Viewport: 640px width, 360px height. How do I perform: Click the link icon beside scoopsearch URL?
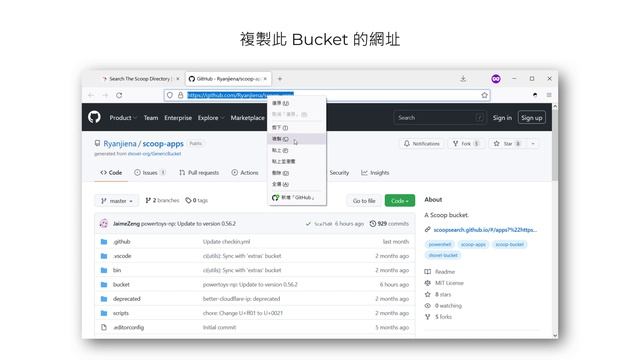pyautogui.click(x=428, y=230)
